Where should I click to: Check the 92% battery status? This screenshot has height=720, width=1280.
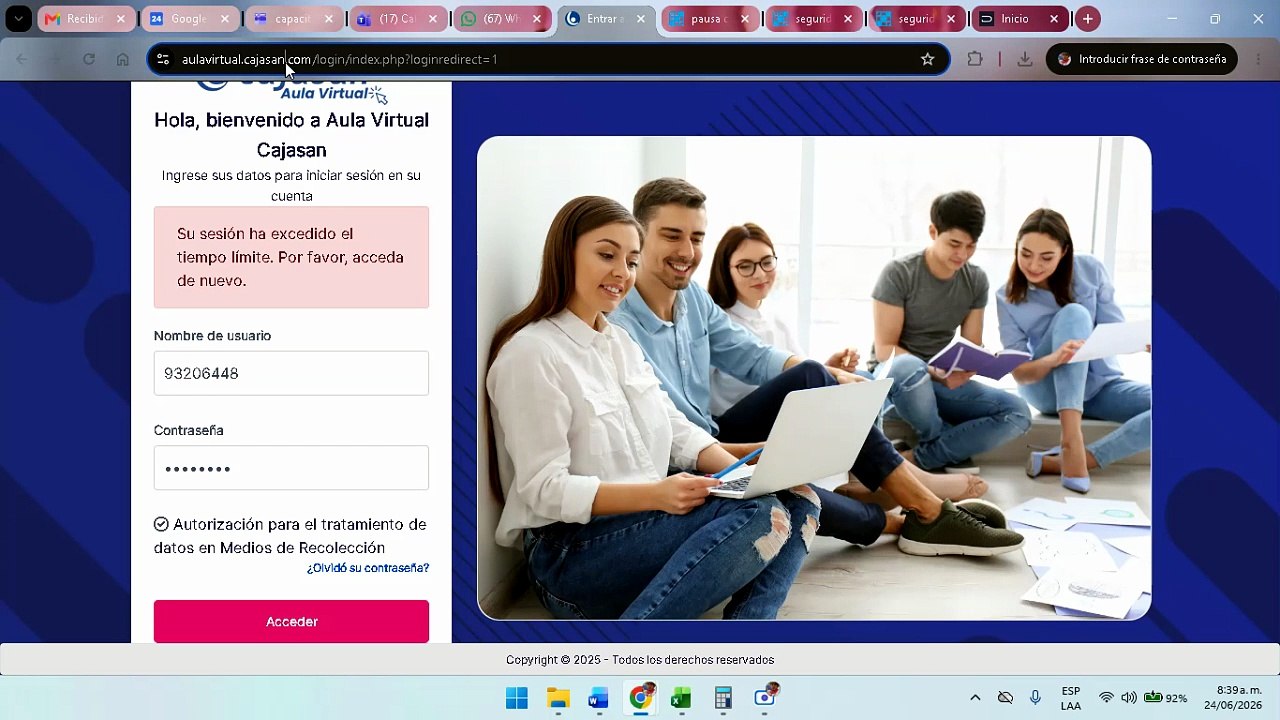(x=1166, y=698)
